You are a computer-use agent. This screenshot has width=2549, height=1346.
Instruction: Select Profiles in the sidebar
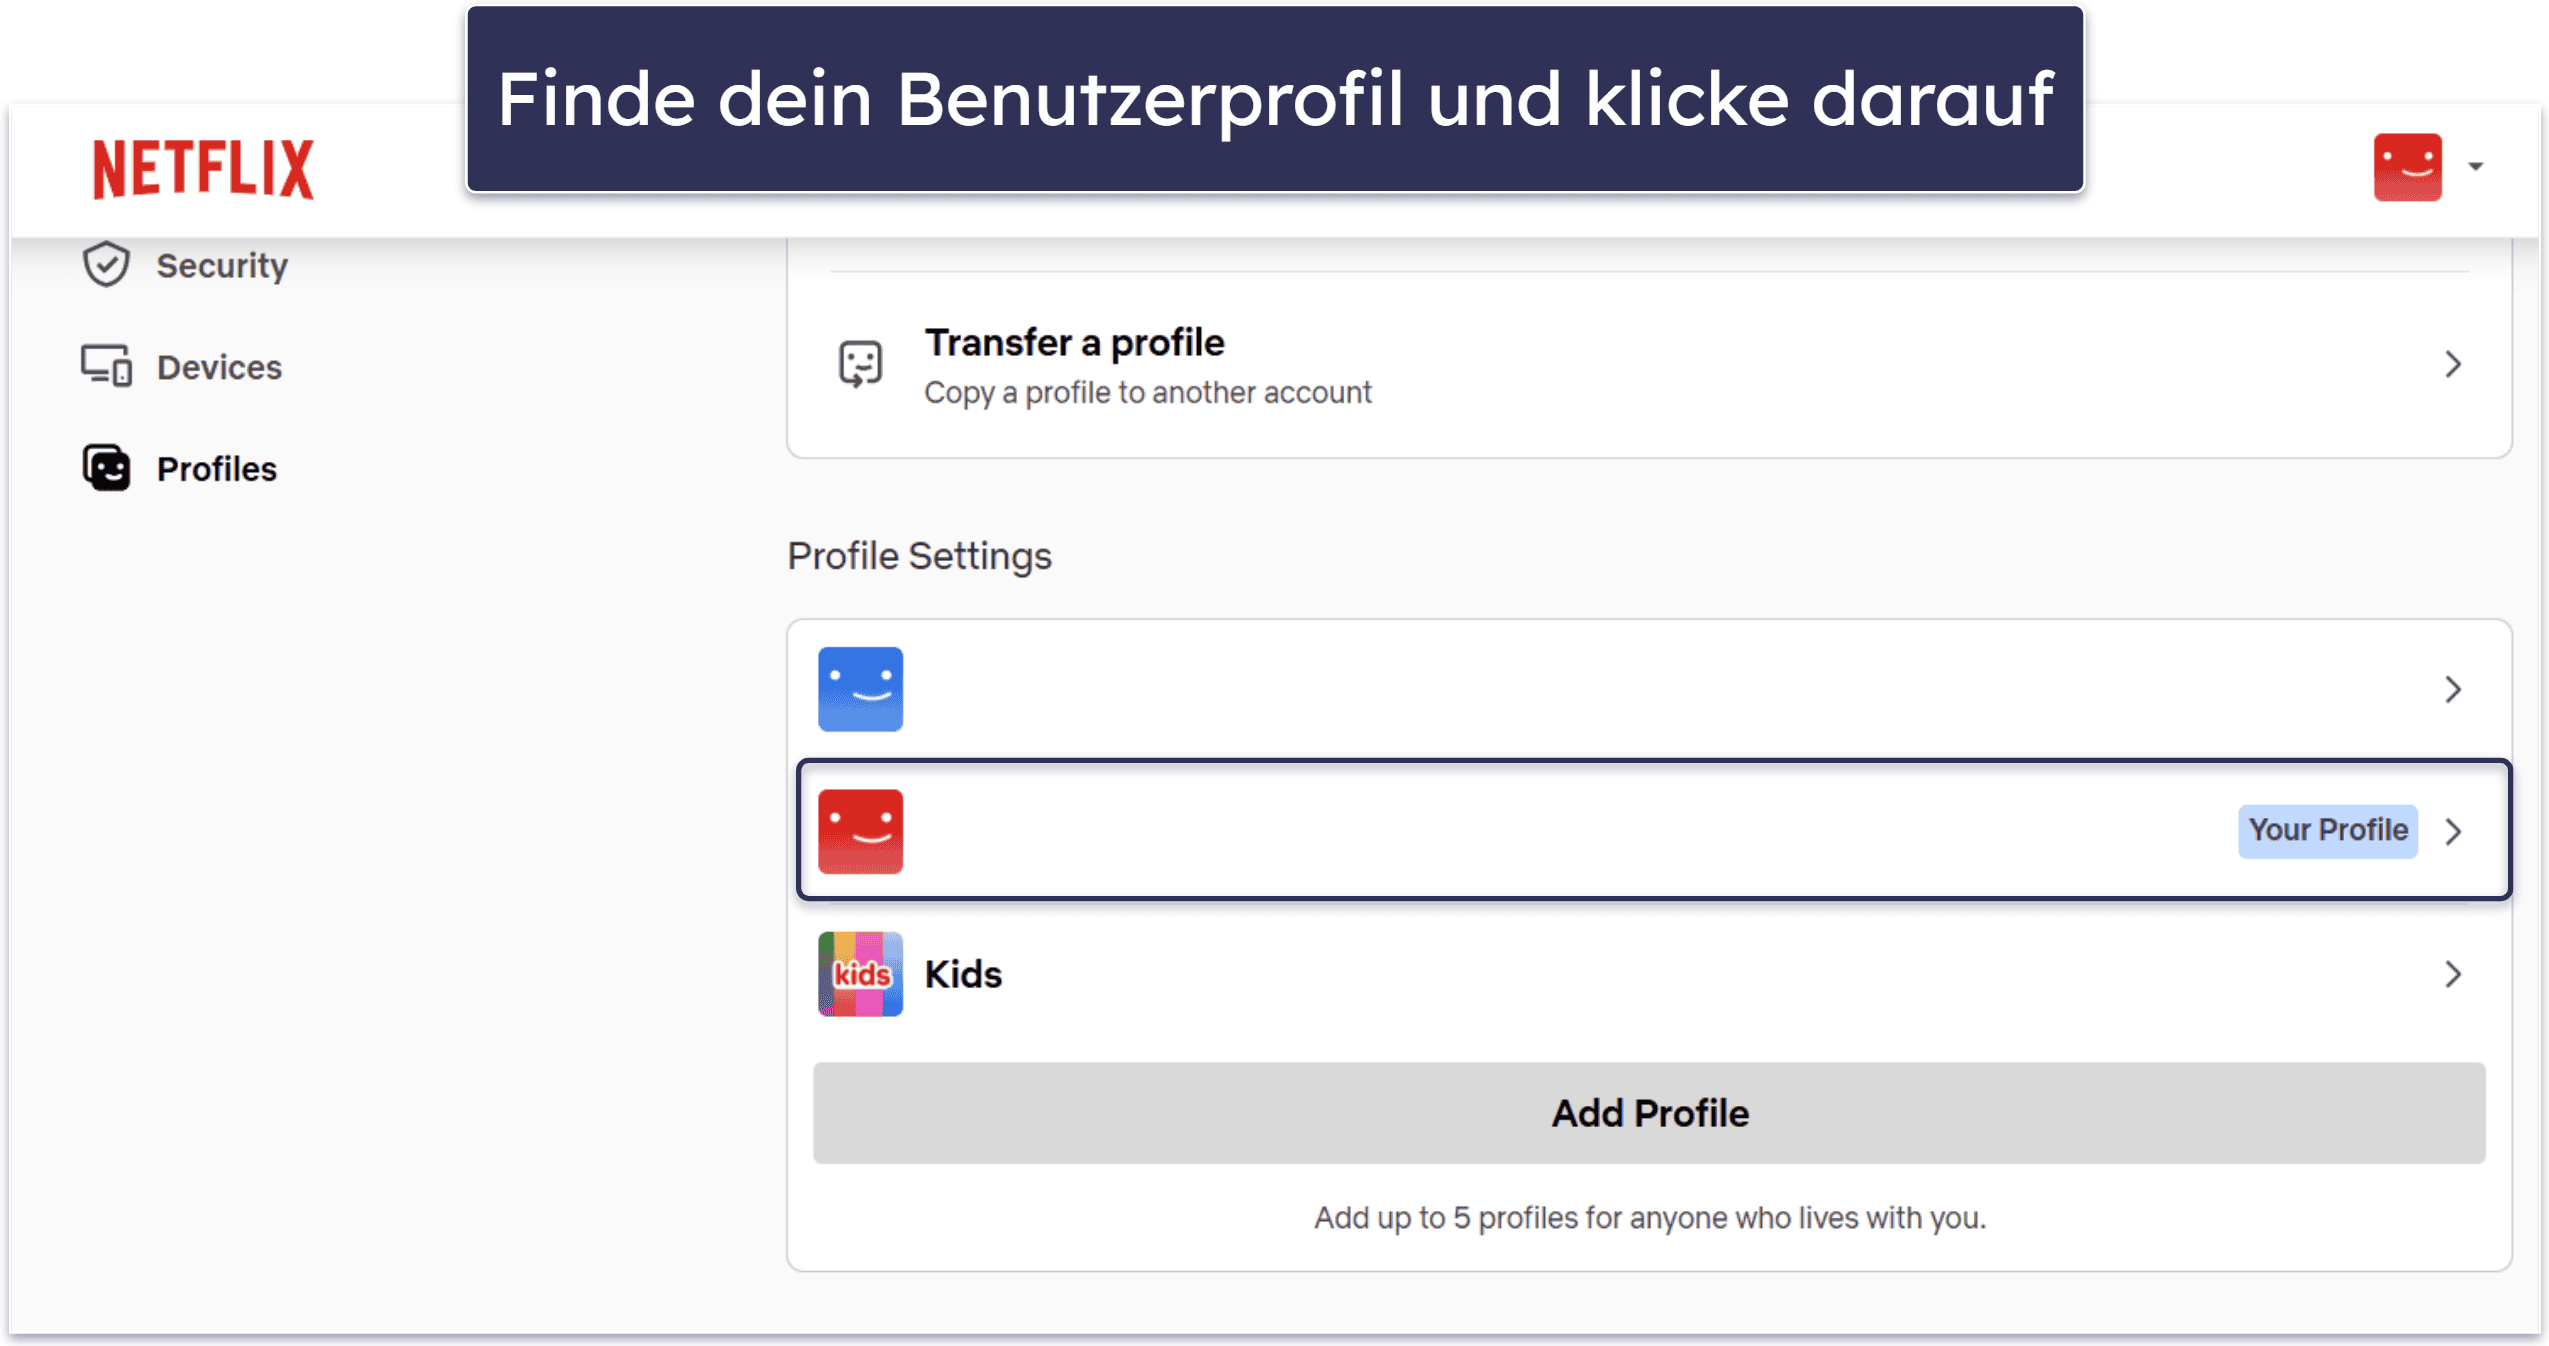(x=217, y=469)
